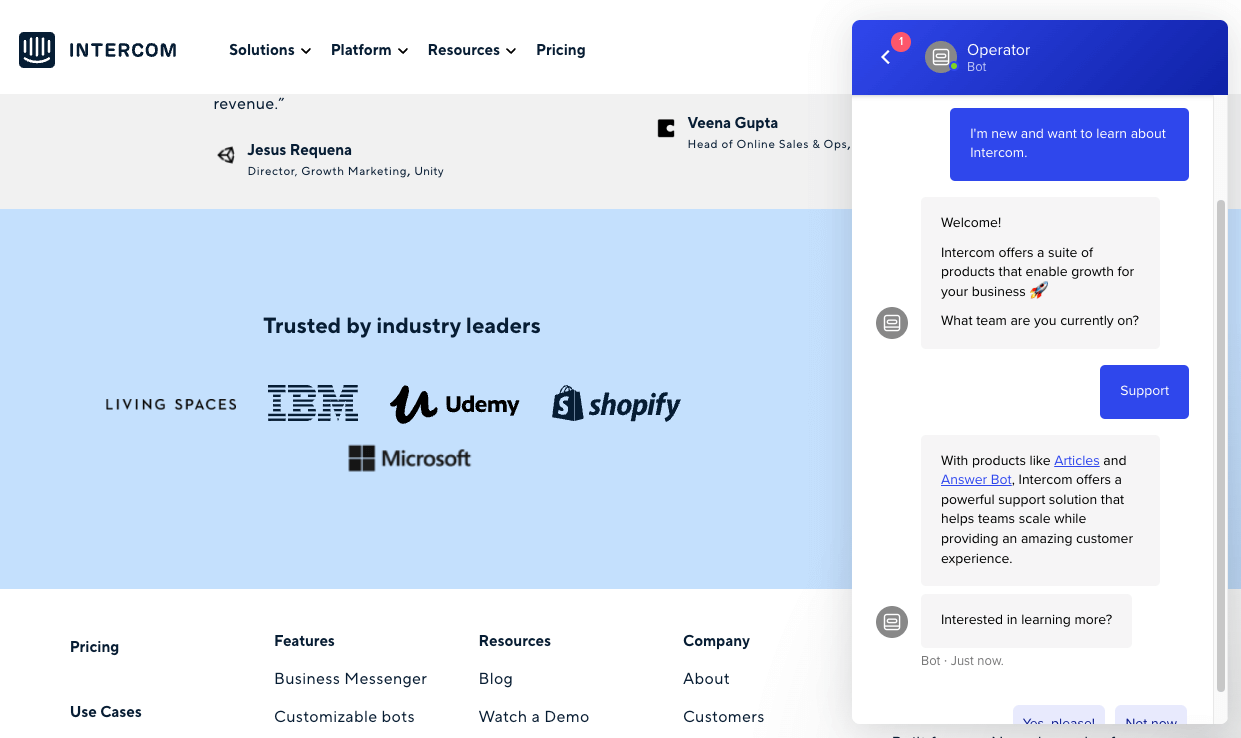1241x738 pixels.
Task: Go back using the chat back arrow
Action: (x=885, y=58)
